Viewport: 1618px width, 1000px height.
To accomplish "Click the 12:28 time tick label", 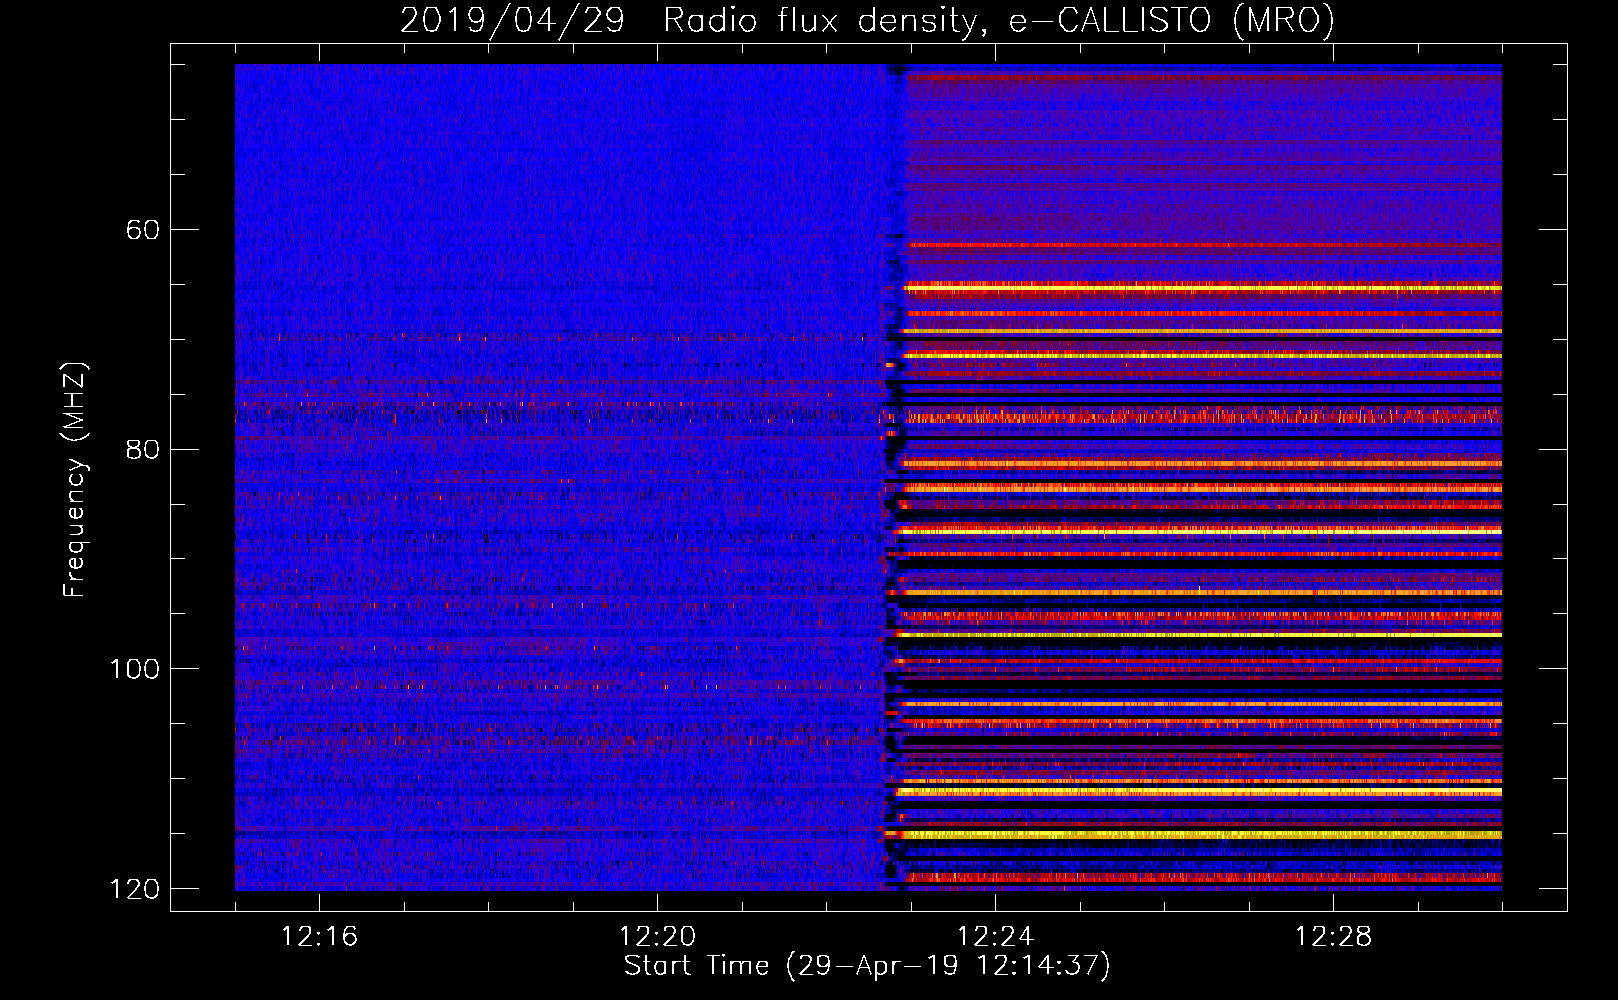I will [x=1333, y=937].
